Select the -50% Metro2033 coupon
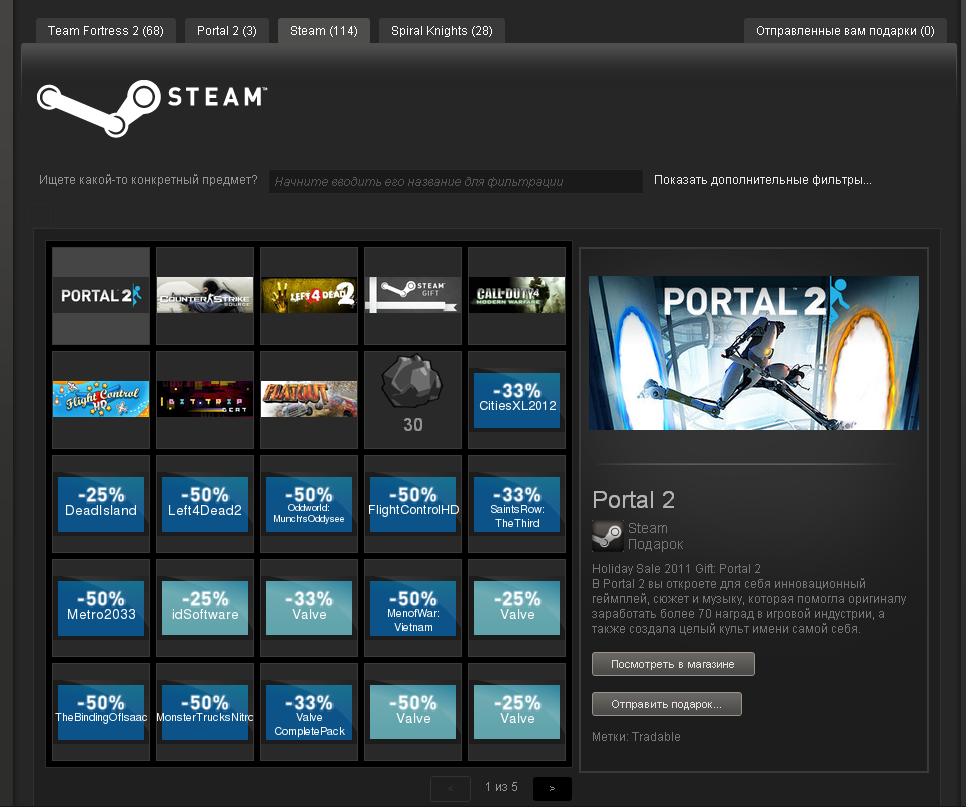 tap(101, 608)
